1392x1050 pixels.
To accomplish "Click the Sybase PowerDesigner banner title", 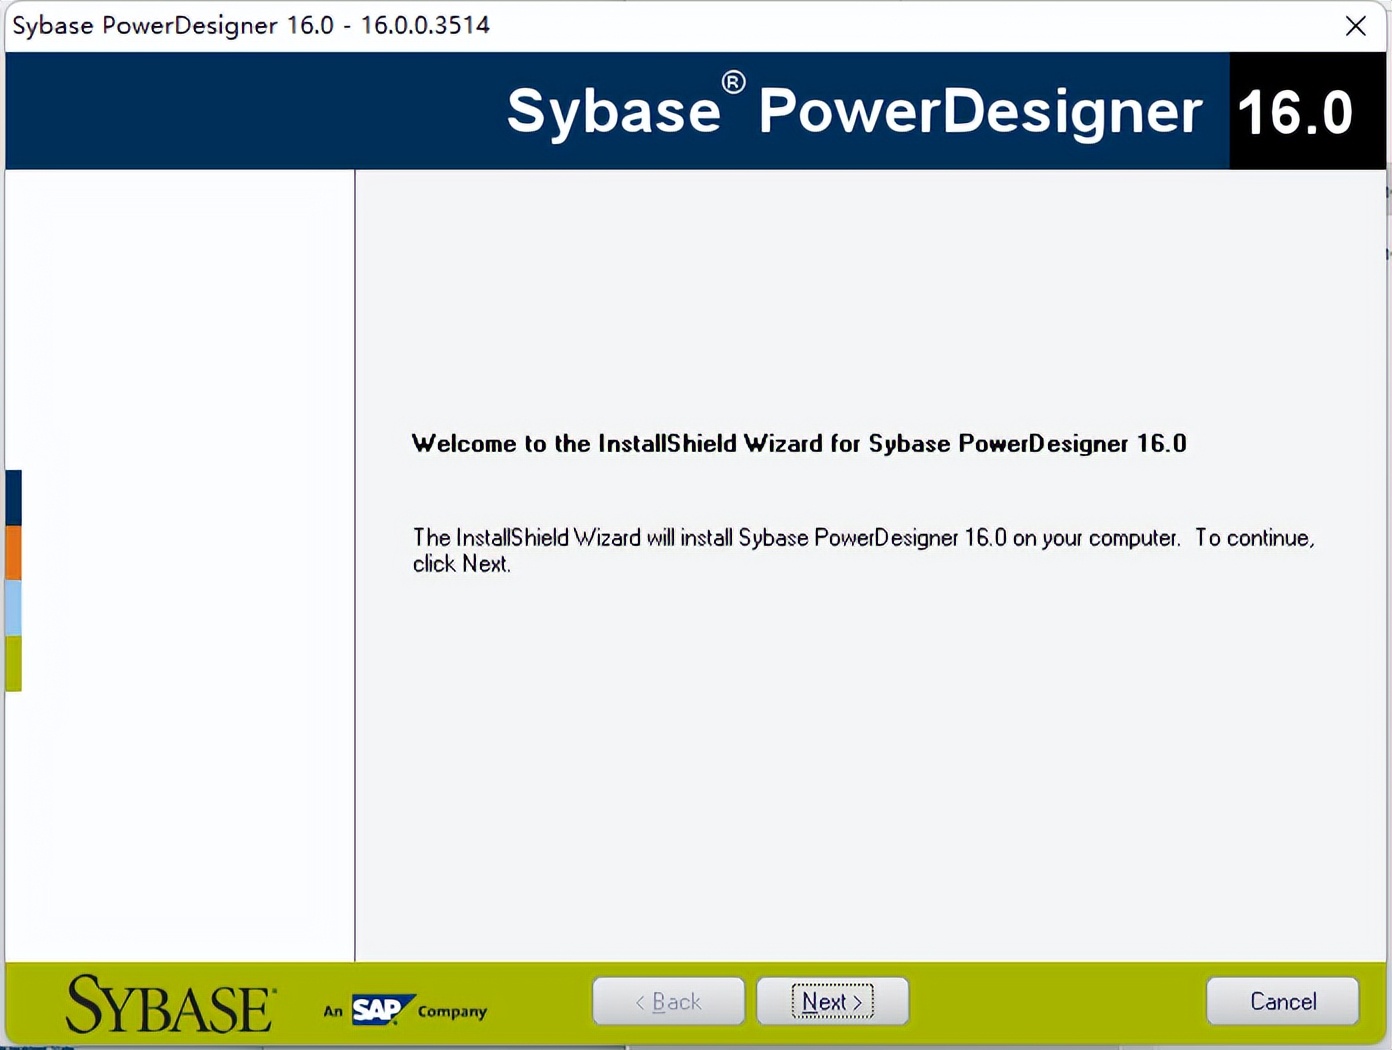I will coord(853,111).
